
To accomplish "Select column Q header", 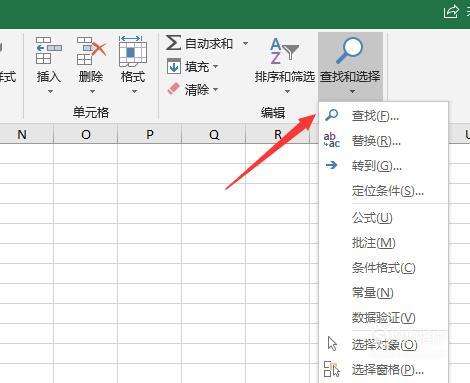I will click(214, 134).
